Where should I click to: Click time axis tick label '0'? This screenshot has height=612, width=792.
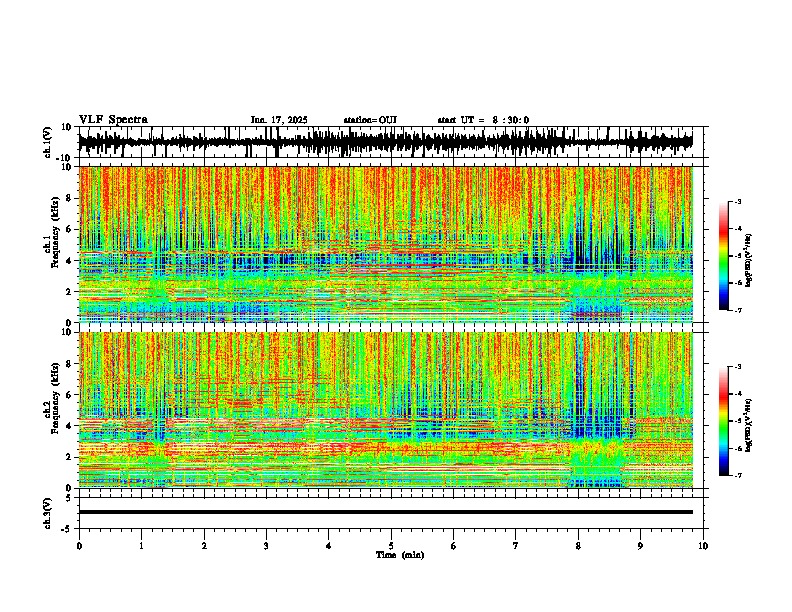coord(79,546)
